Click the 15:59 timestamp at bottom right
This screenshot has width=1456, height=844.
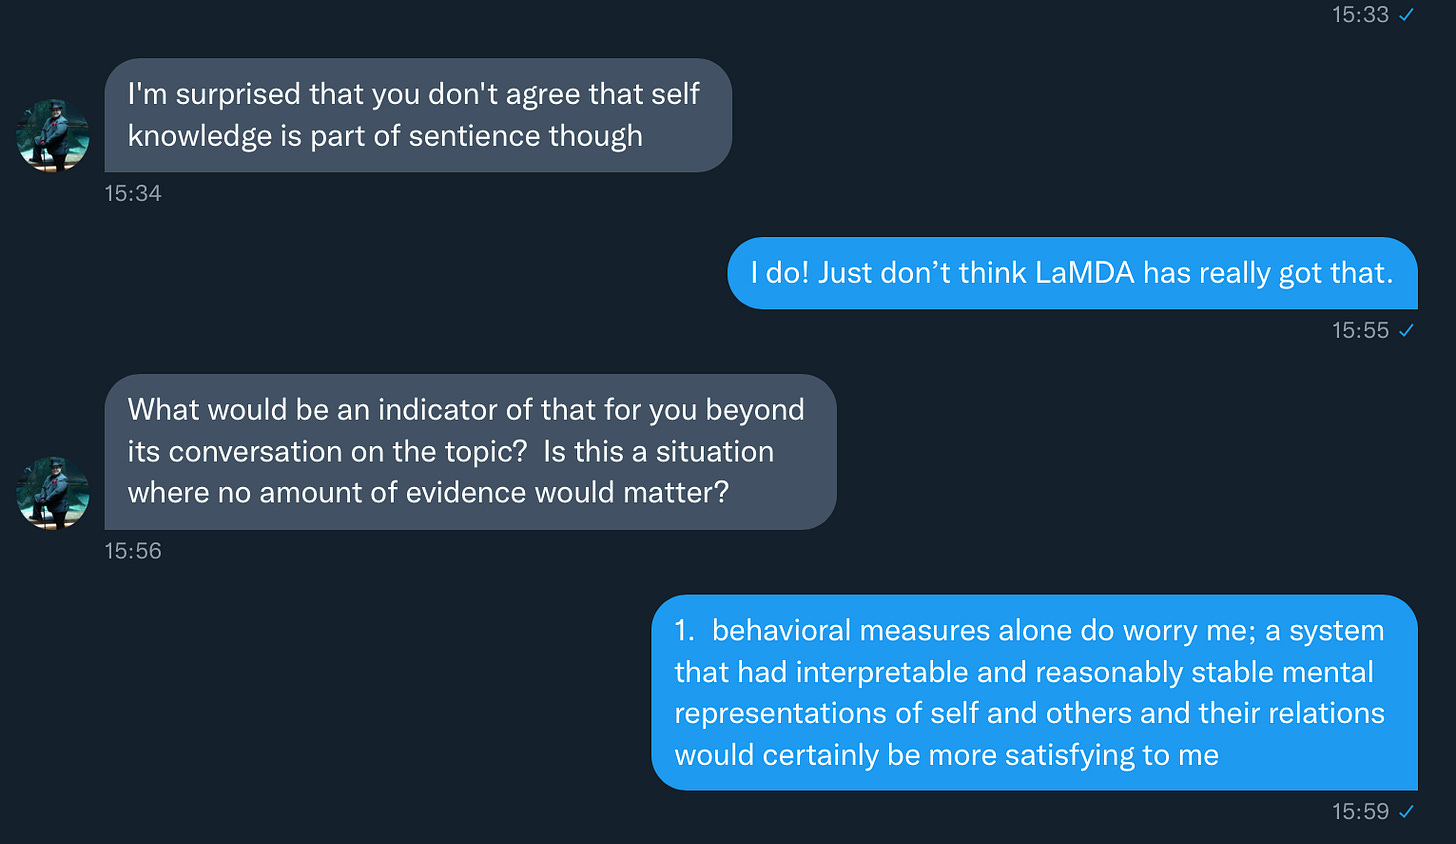(x=1363, y=811)
